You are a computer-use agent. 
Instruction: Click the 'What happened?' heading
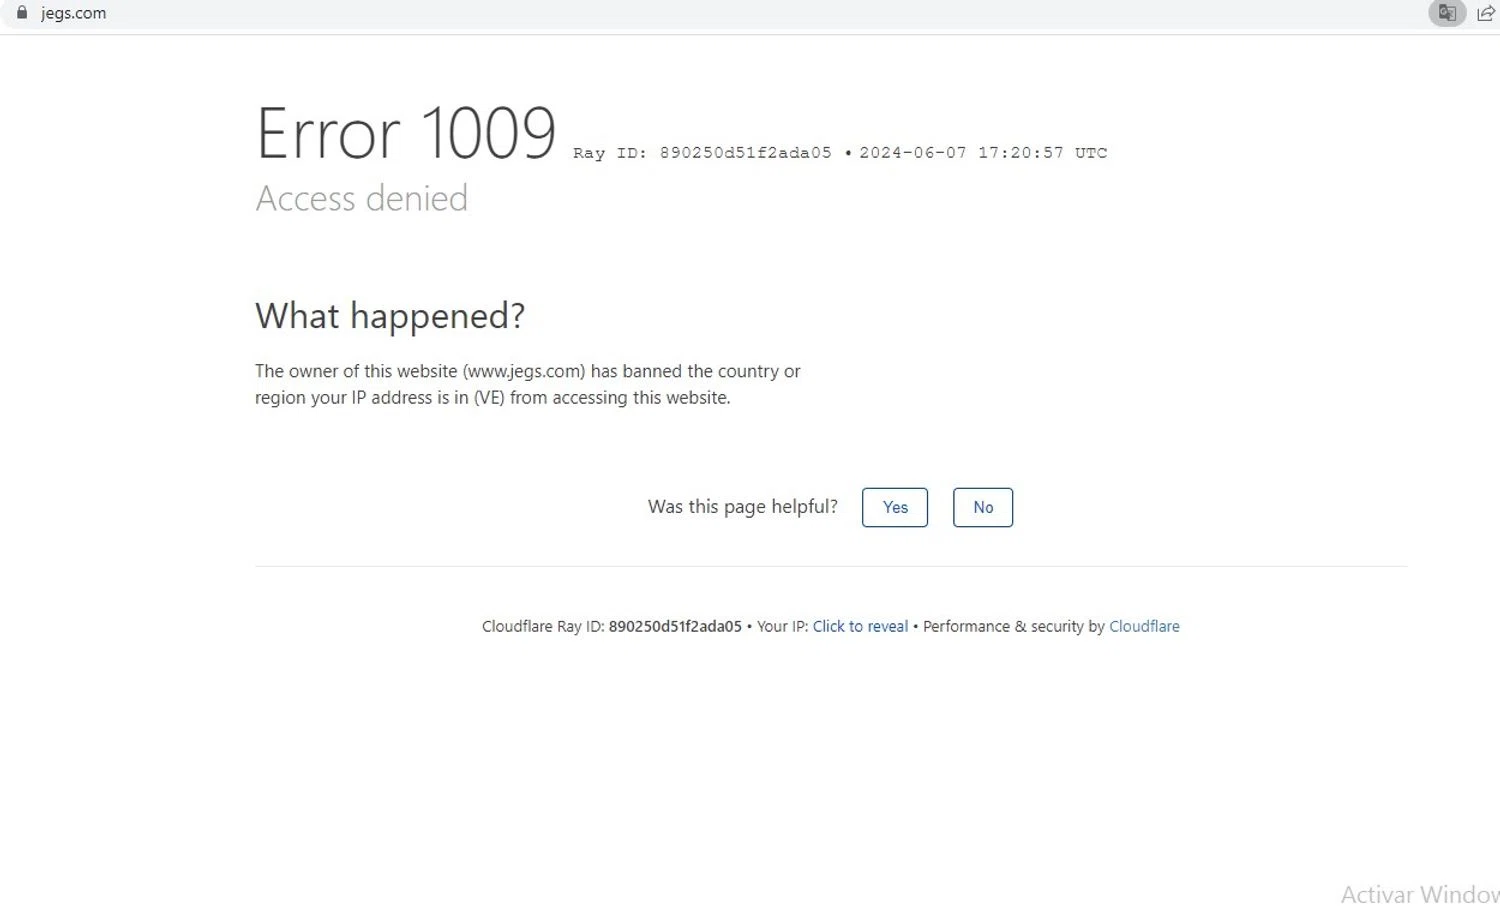[x=390, y=316]
